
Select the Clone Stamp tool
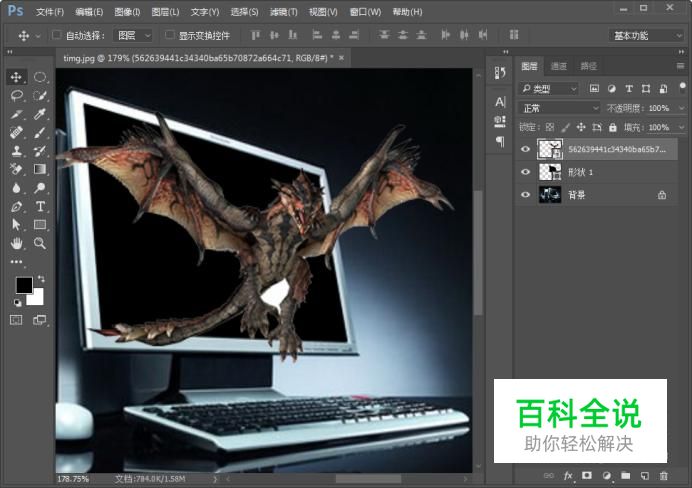[17, 151]
